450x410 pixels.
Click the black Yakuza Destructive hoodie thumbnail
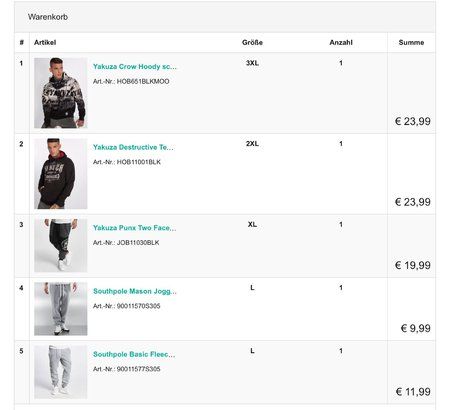pyautogui.click(x=61, y=174)
